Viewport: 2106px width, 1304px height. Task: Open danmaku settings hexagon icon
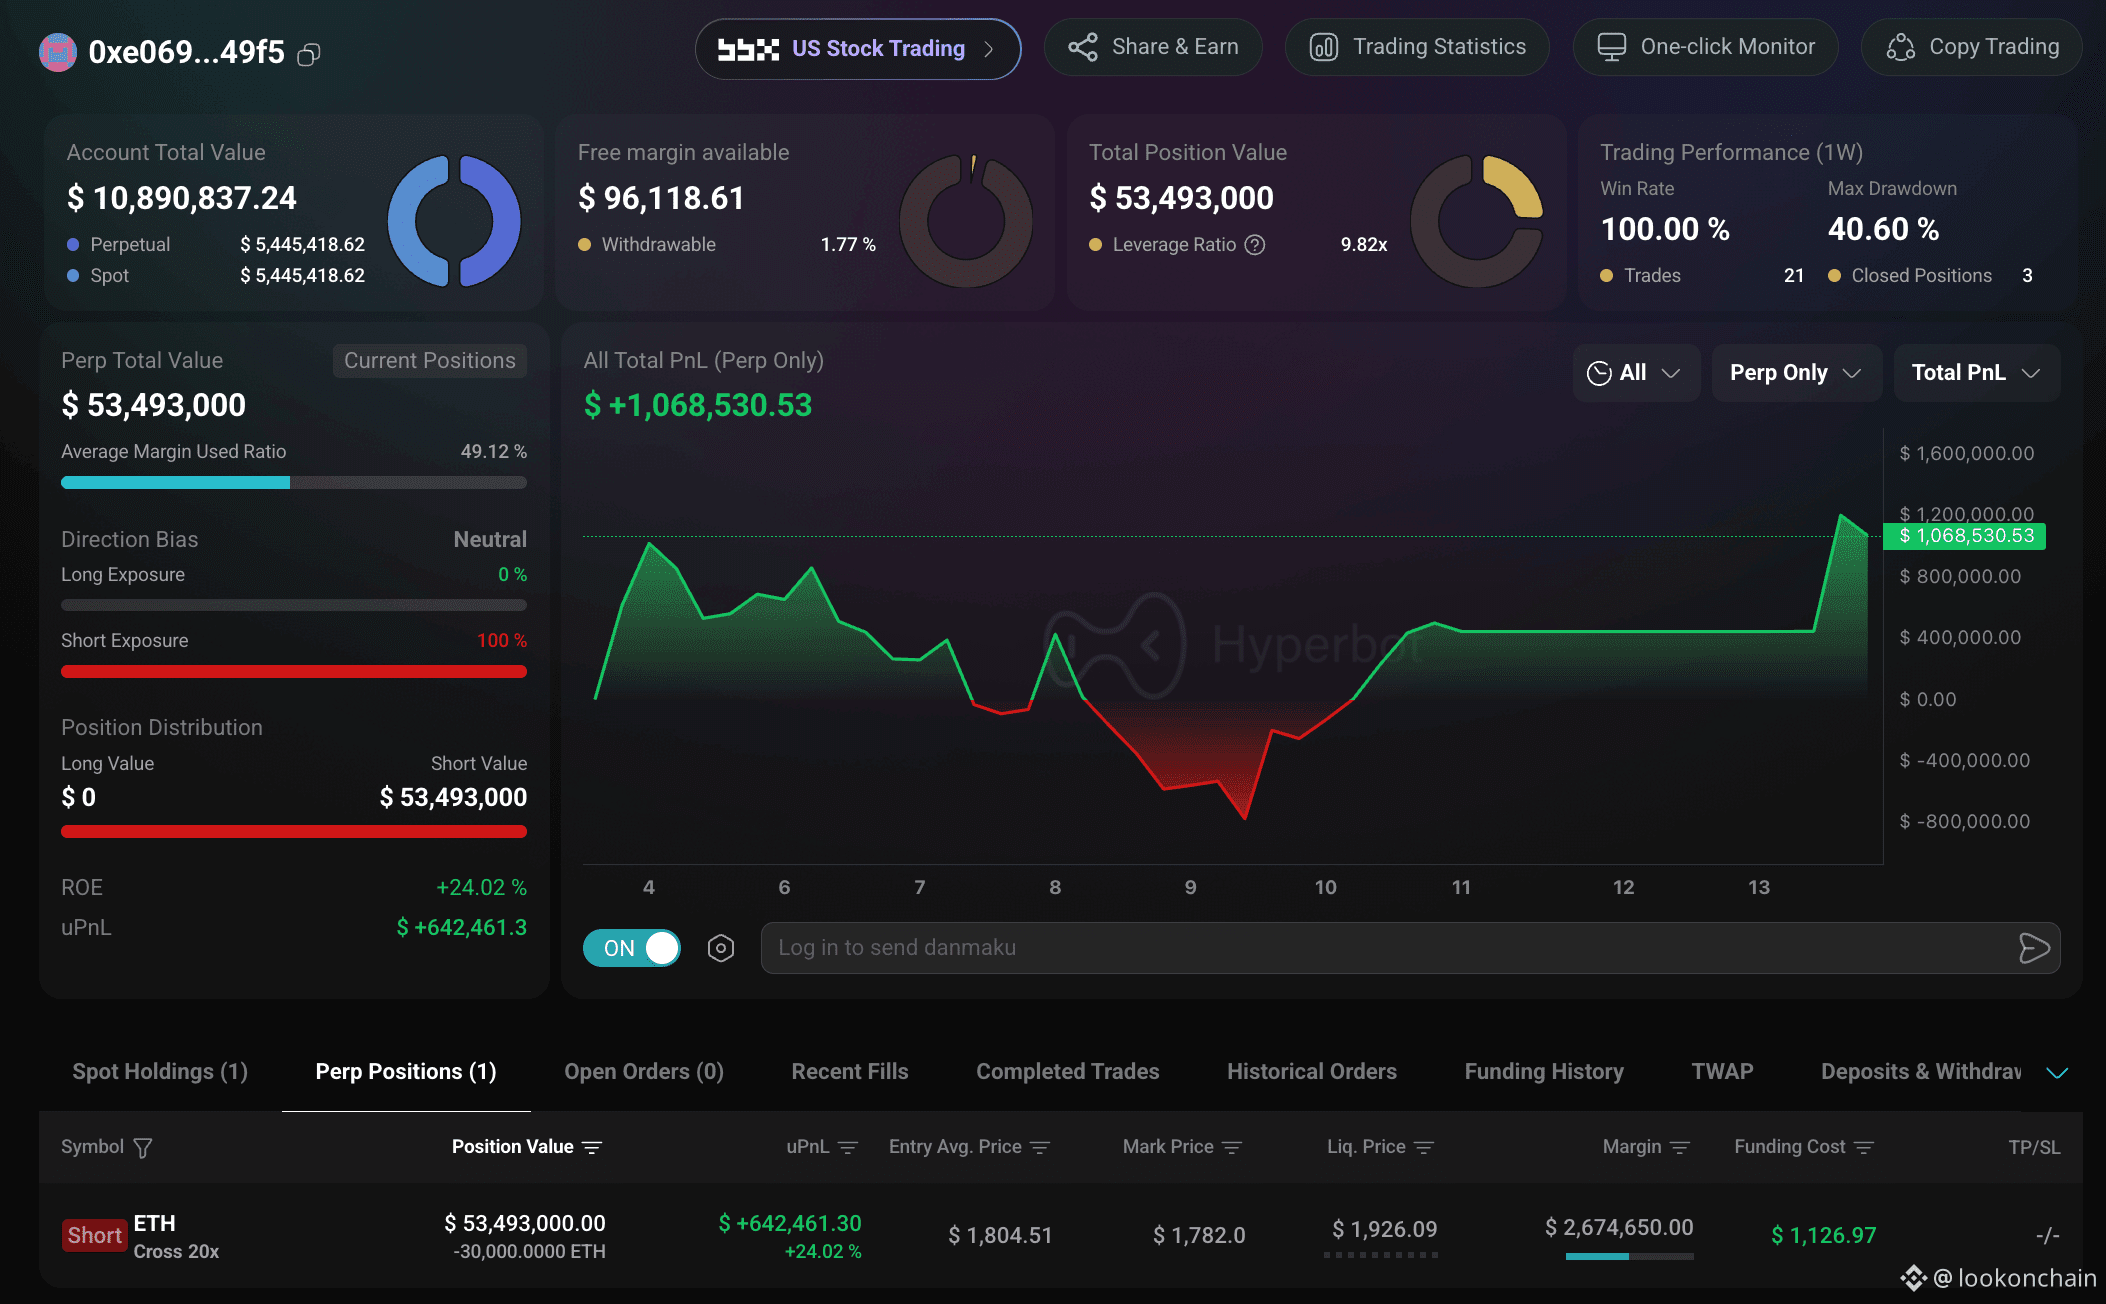point(721,948)
